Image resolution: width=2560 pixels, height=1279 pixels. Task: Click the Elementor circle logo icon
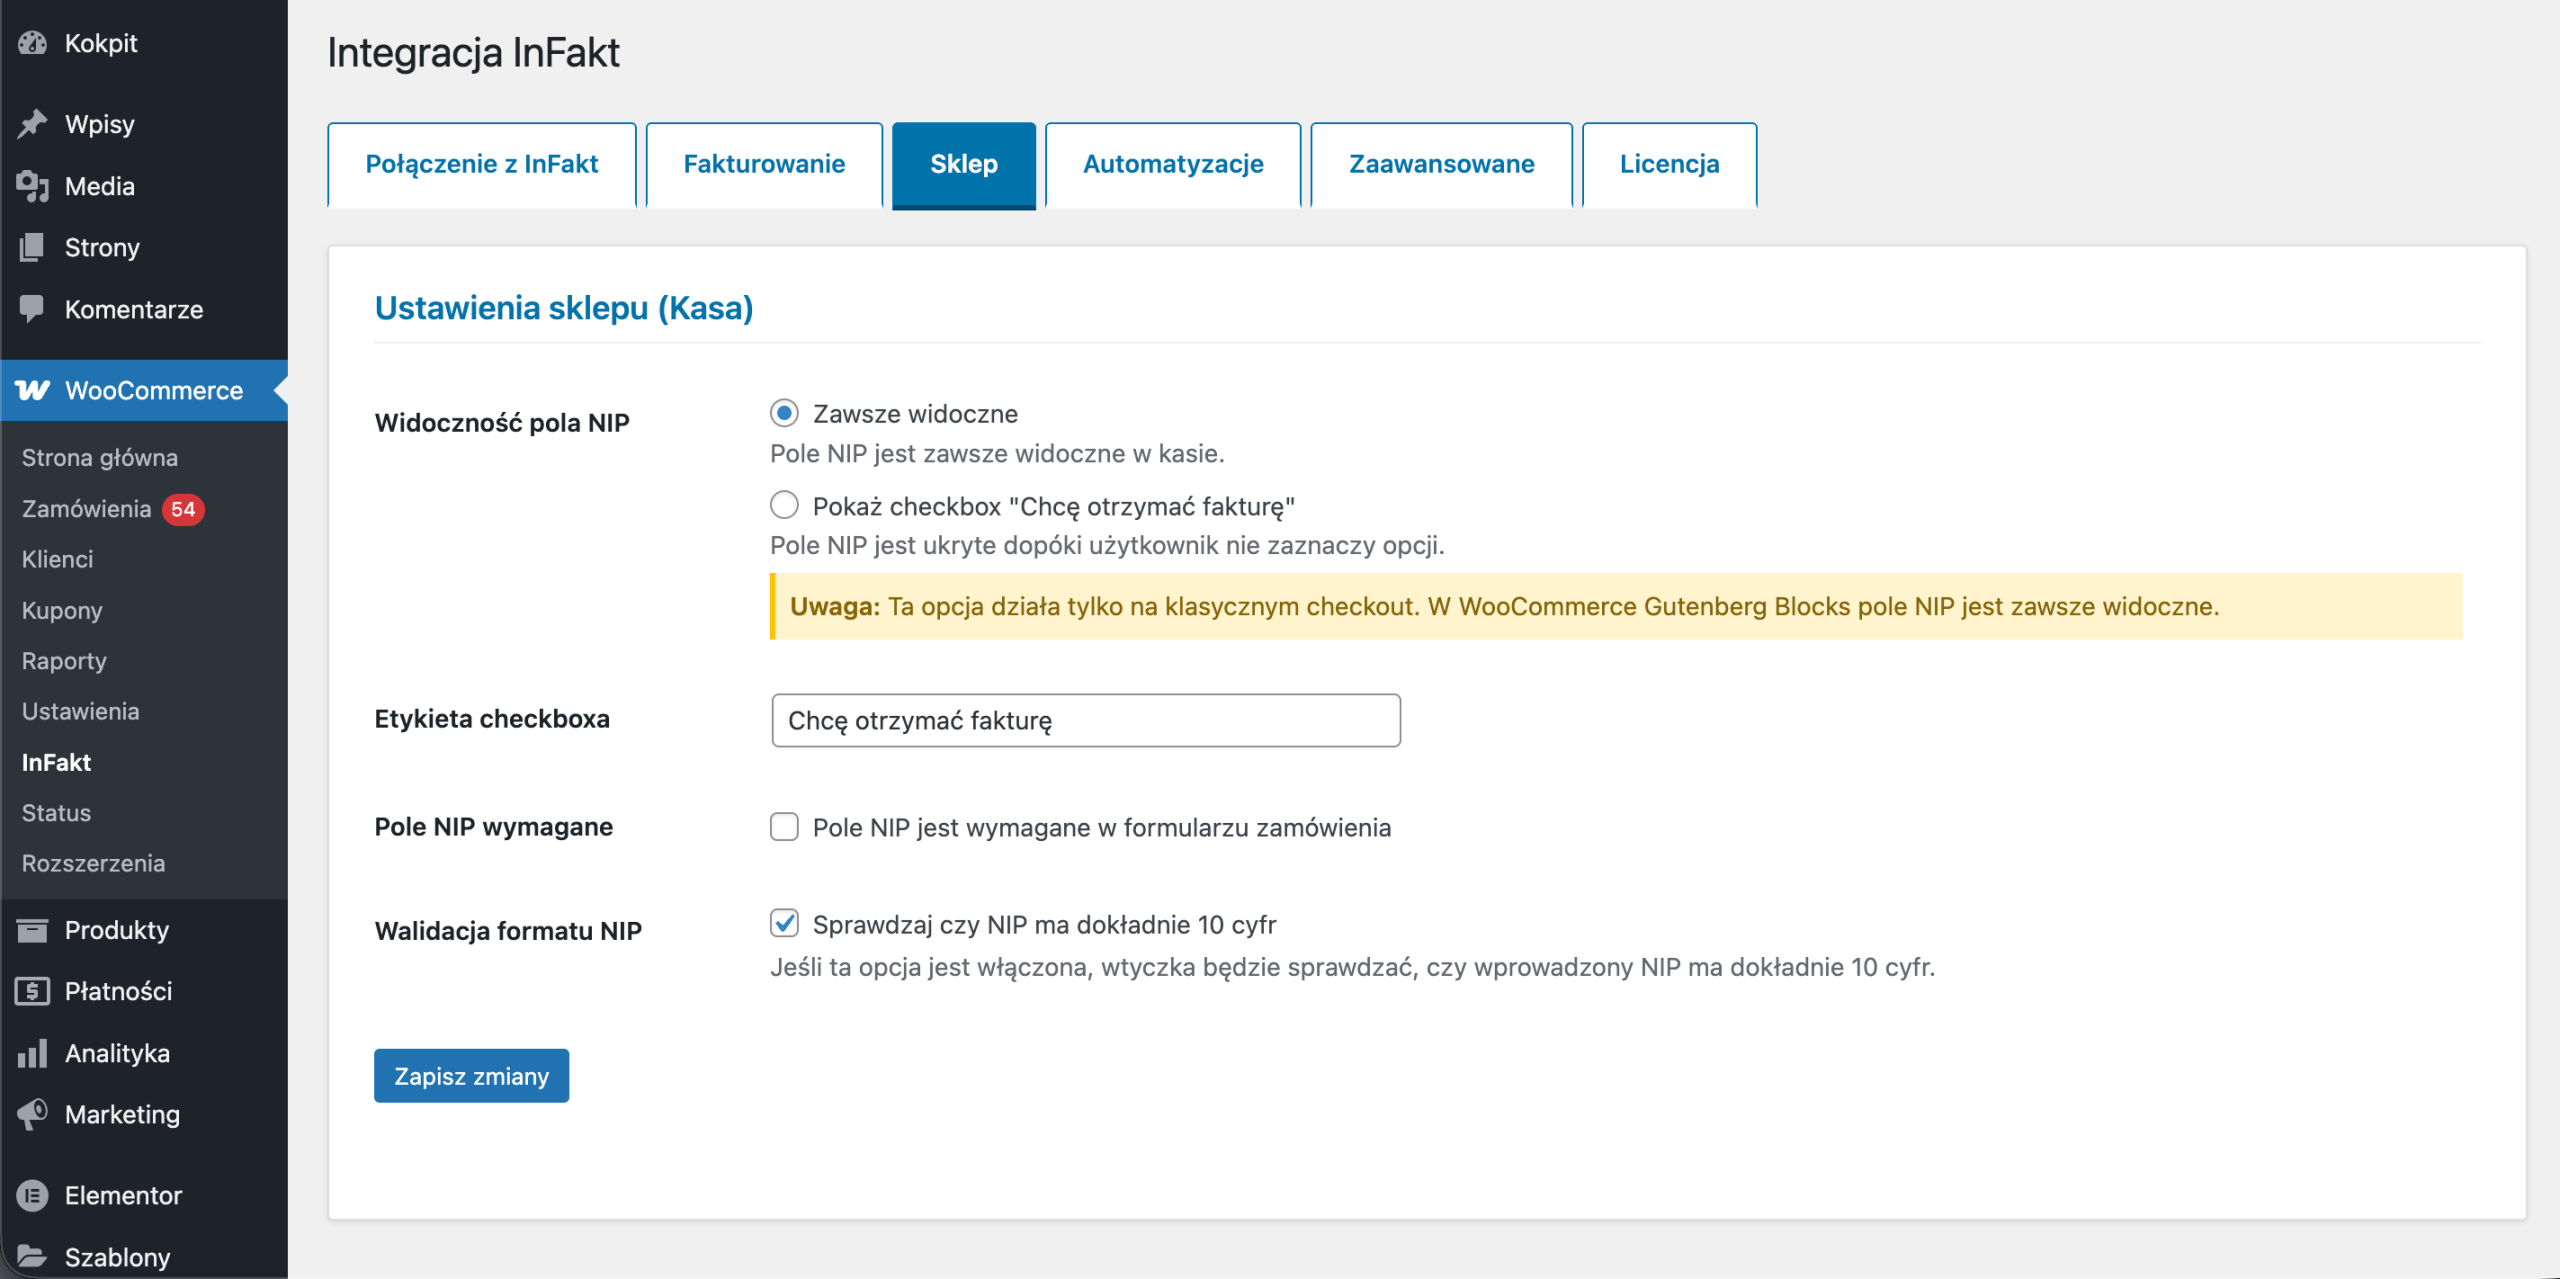tap(32, 1195)
